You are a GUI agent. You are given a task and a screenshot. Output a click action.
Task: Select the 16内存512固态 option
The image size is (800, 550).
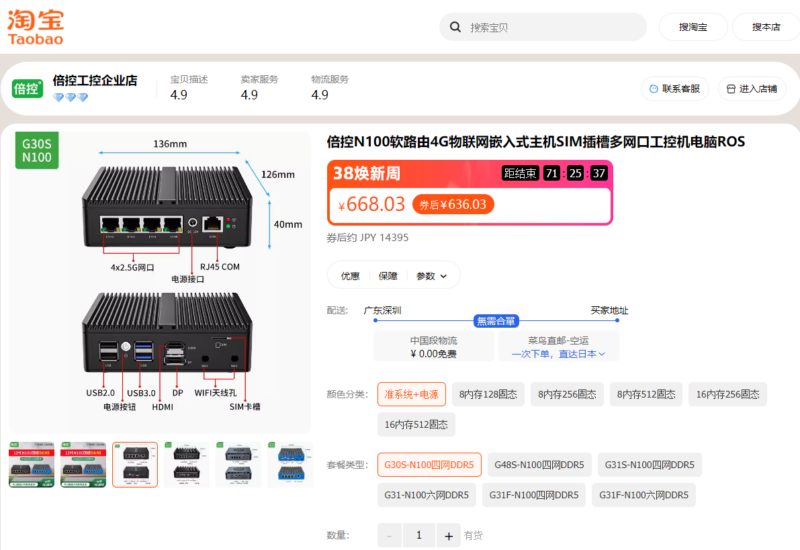pos(416,424)
